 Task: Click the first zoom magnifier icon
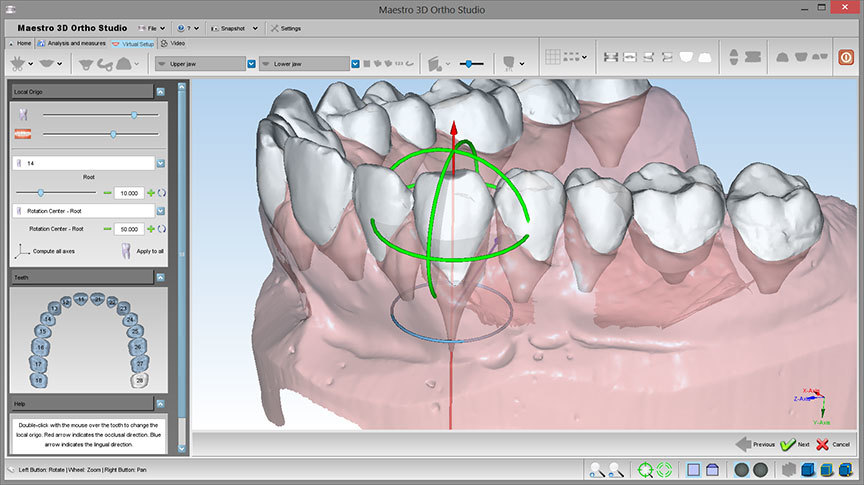(x=596, y=470)
